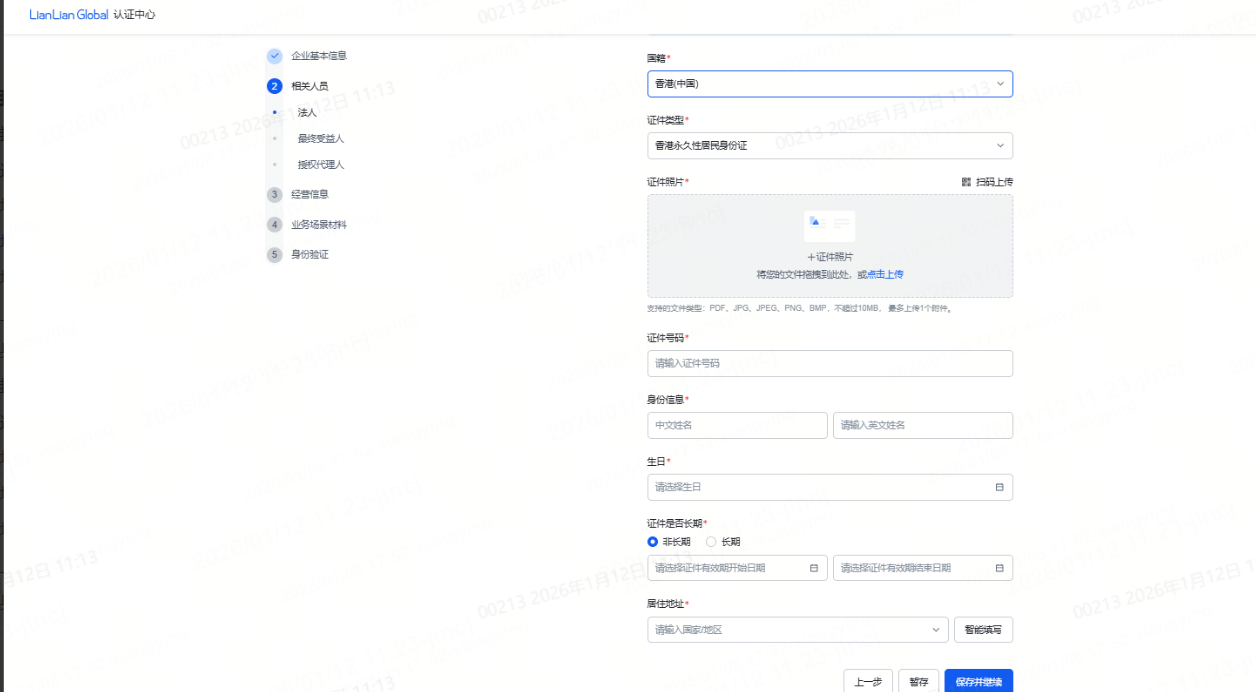The image size is (1256, 692).
Task: Go to 身份验证 step
Action: (x=310, y=255)
